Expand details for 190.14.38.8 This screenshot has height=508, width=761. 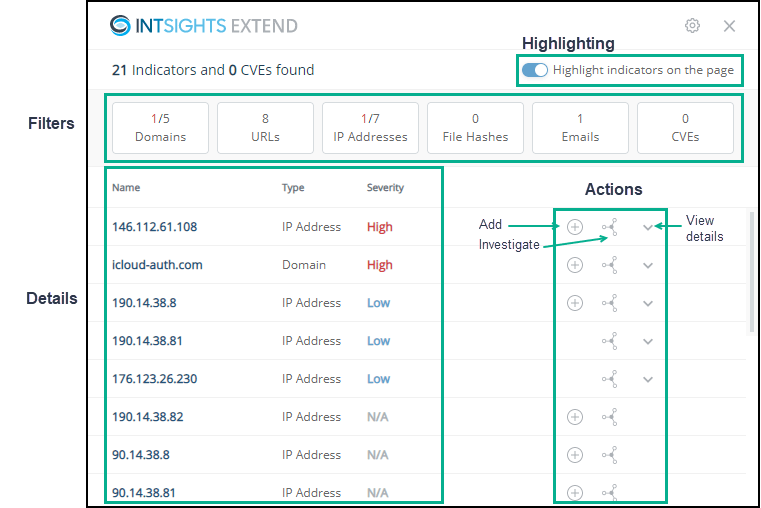pos(647,303)
